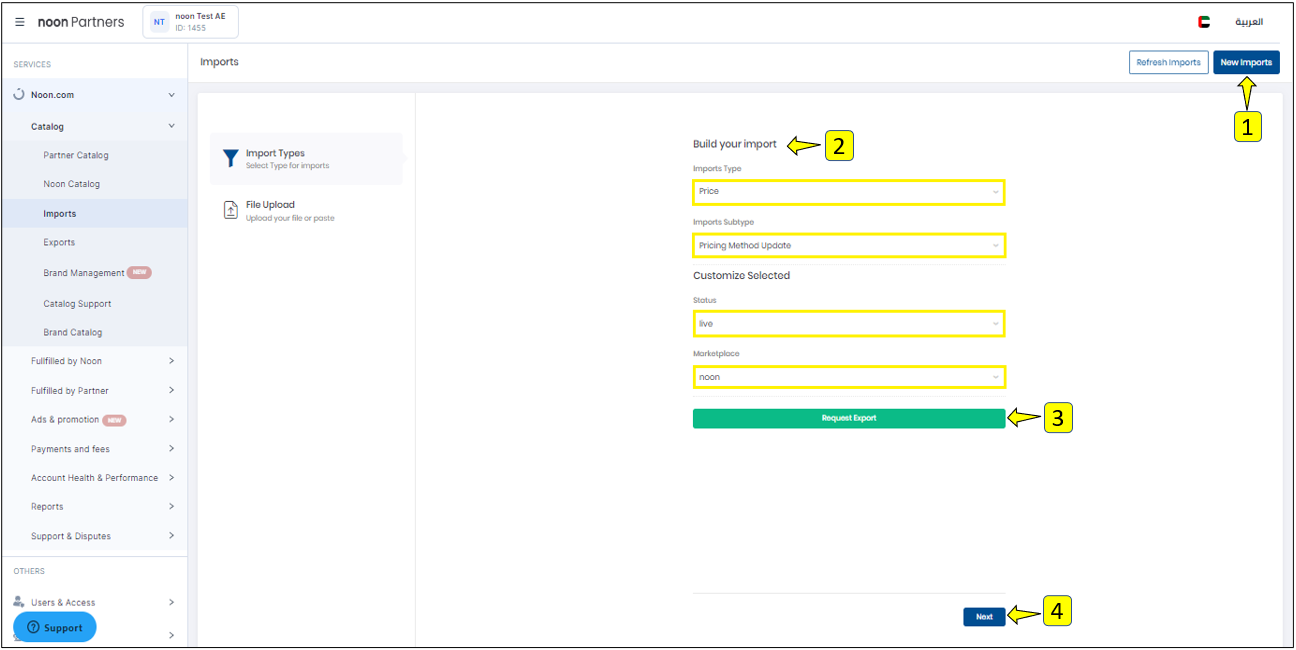Viewport: 1296px width, 650px height.
Task: Click the Noon.com spinner logo icon
Action: 19,95
